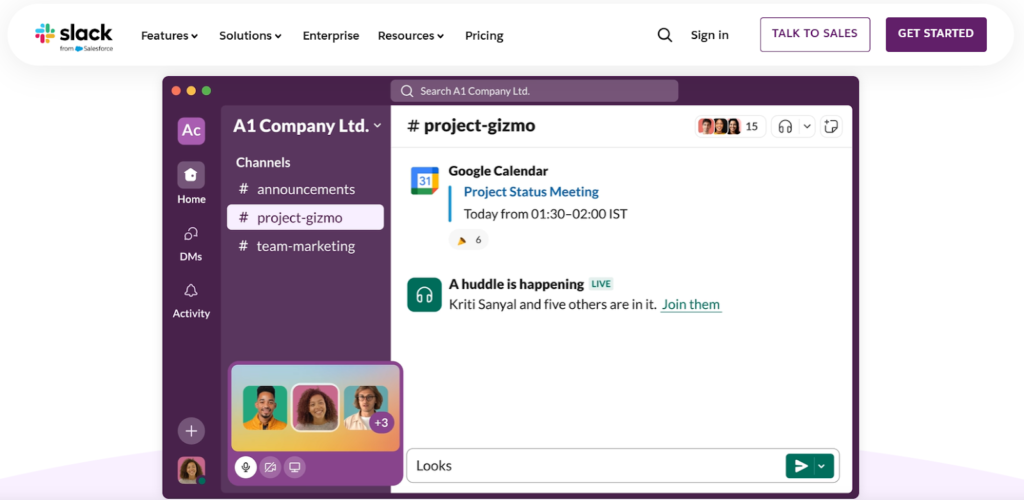
Task: Open the user profile avatar at sidebar bottom
Action: click(191, 470)
